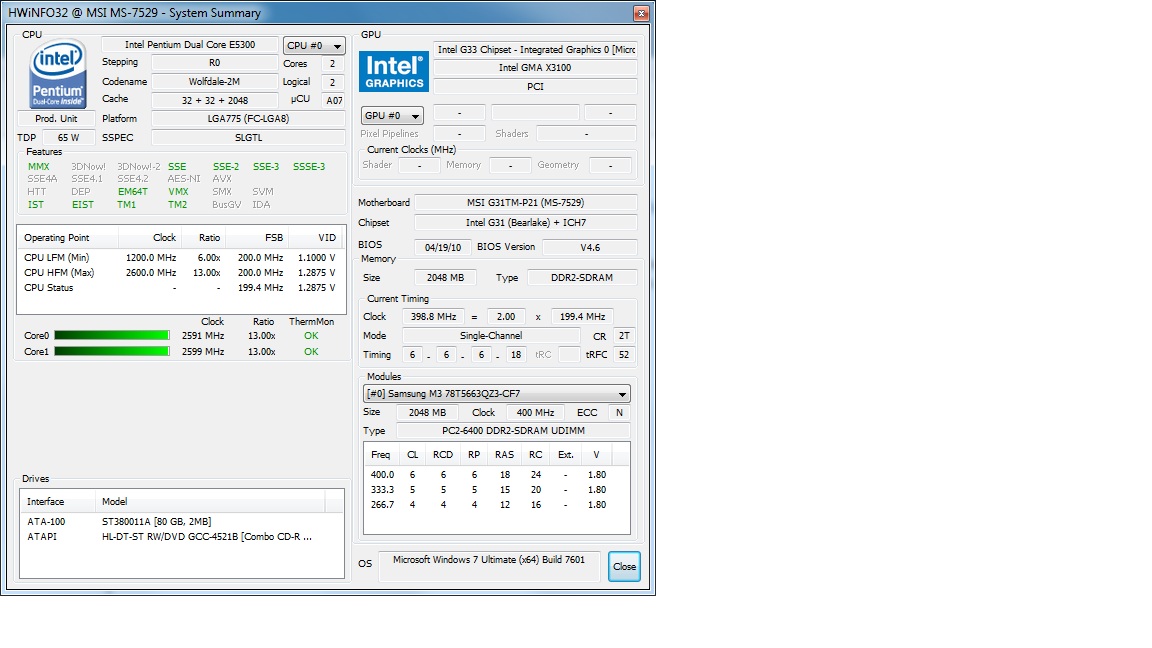1152x648 pixels.
Task: Click the Intel G31 (Bearlake) + ICH7 chipset field
Action: (x=526, y=223)
